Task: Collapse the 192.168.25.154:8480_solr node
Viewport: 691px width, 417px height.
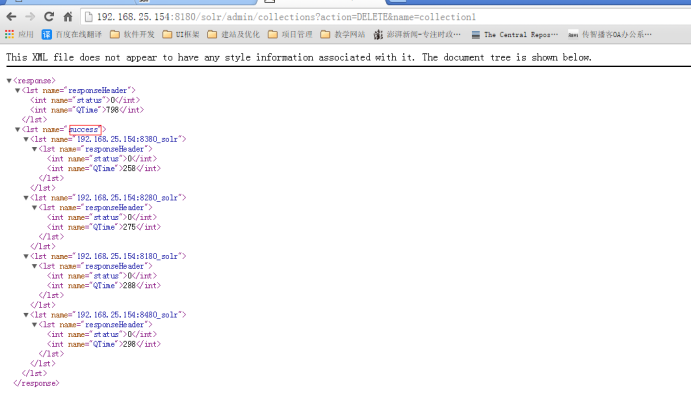Action: [26, 315]
